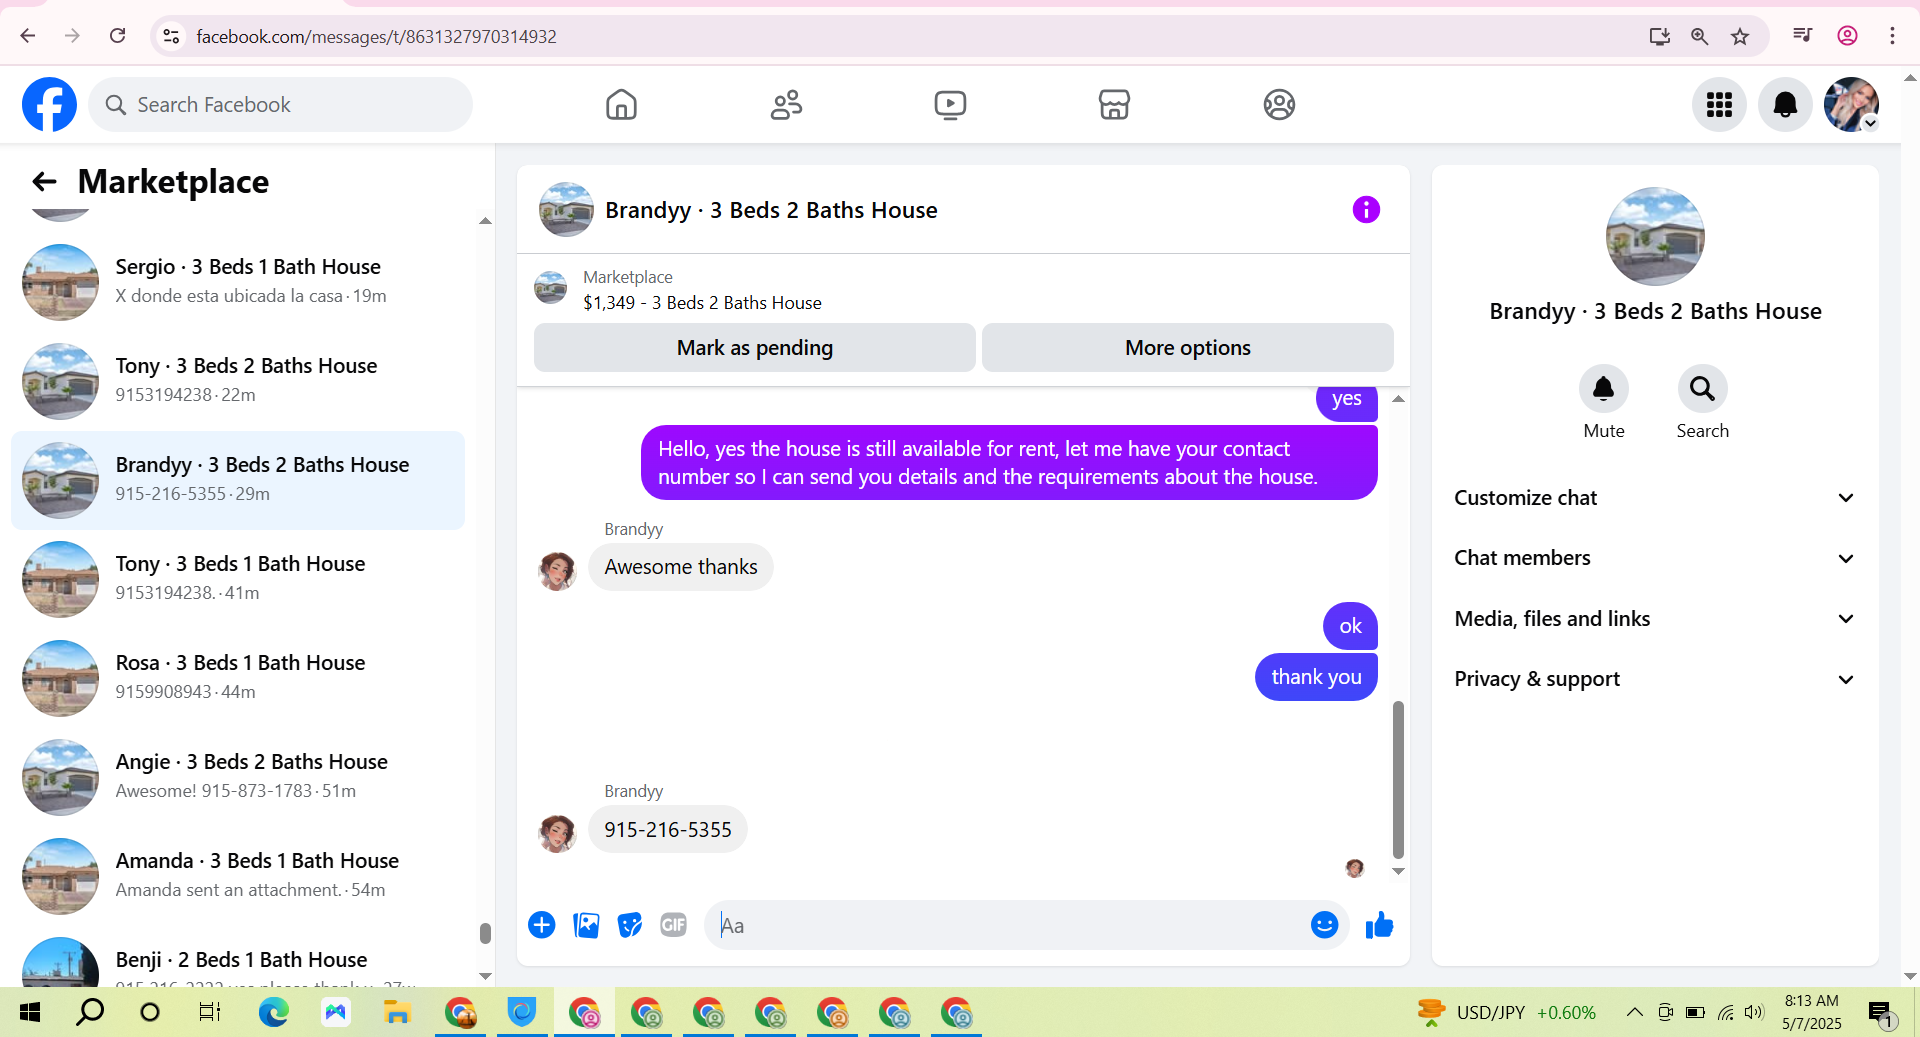Viewport: 1920px width, 1037px height.
Task: Click chat messages scrollbar thumb
Action: 1398,780
